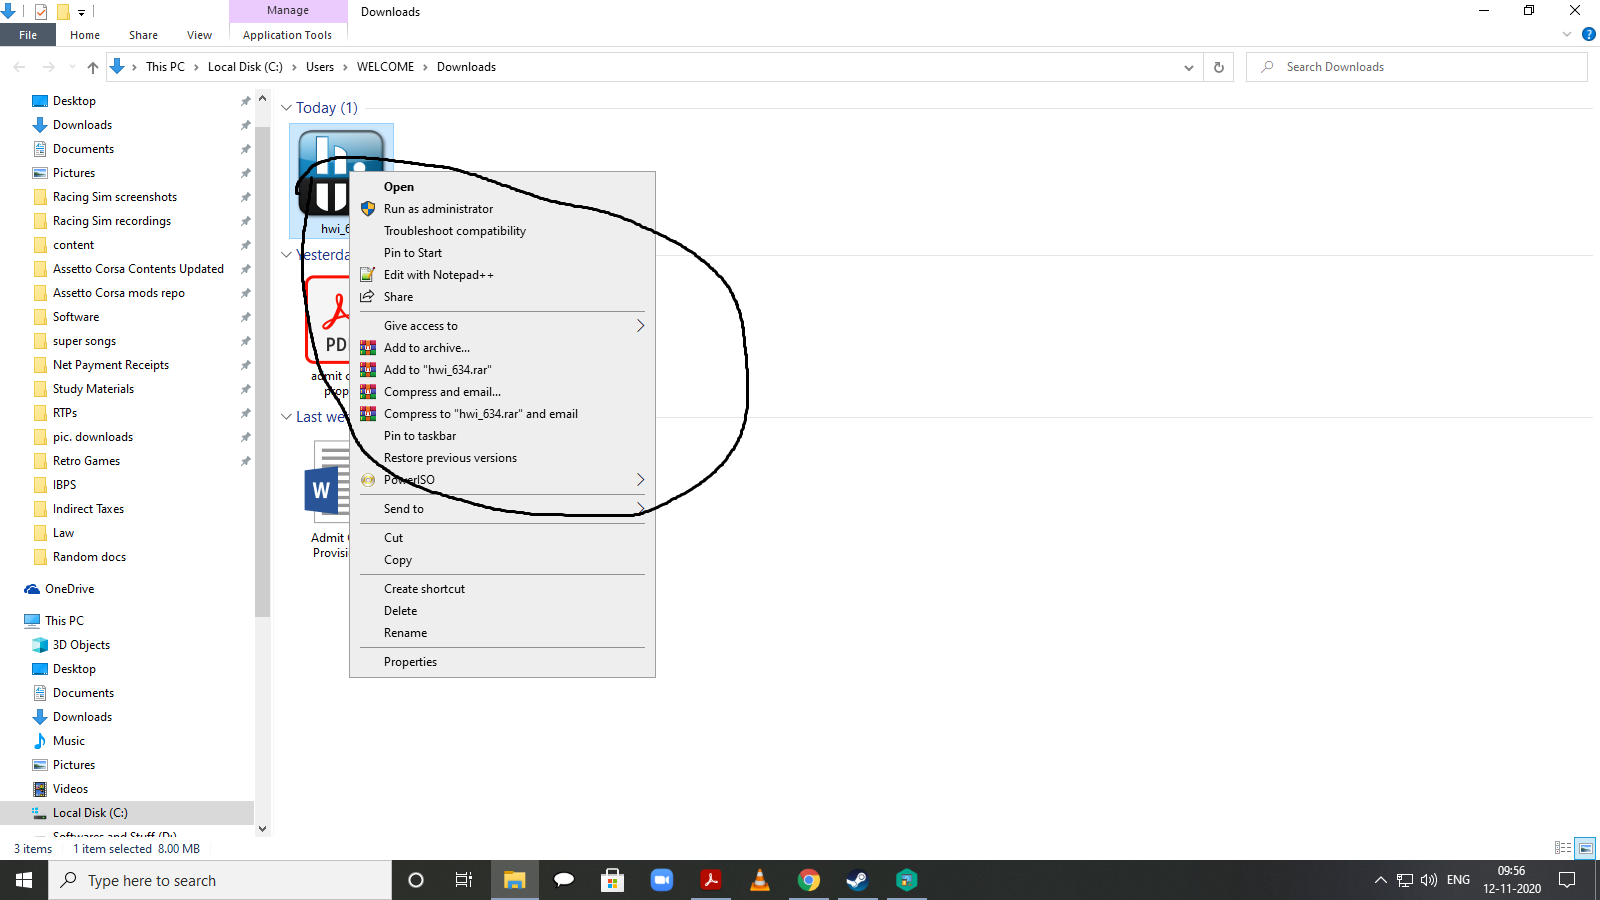Click Type here to search box
1600x900 pixels.
[220, 880]
